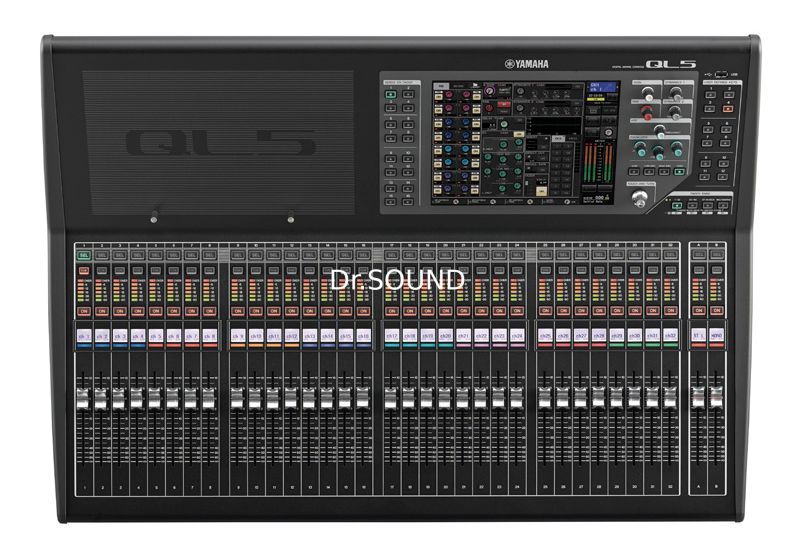Tap the ch29 name display
The width and height of the screenshot is (800, 560).
617,336
